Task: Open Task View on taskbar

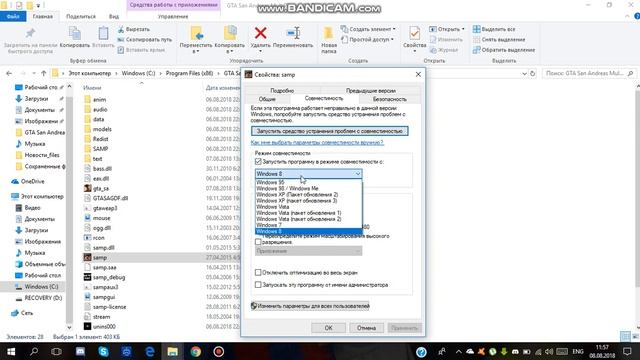Action: coord(57,351)
